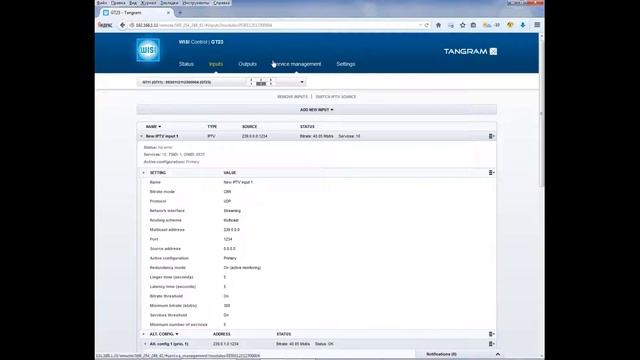Open the Settings tab
The width and height of the screenshot is (640, 360).
click(x=346, y=64)
